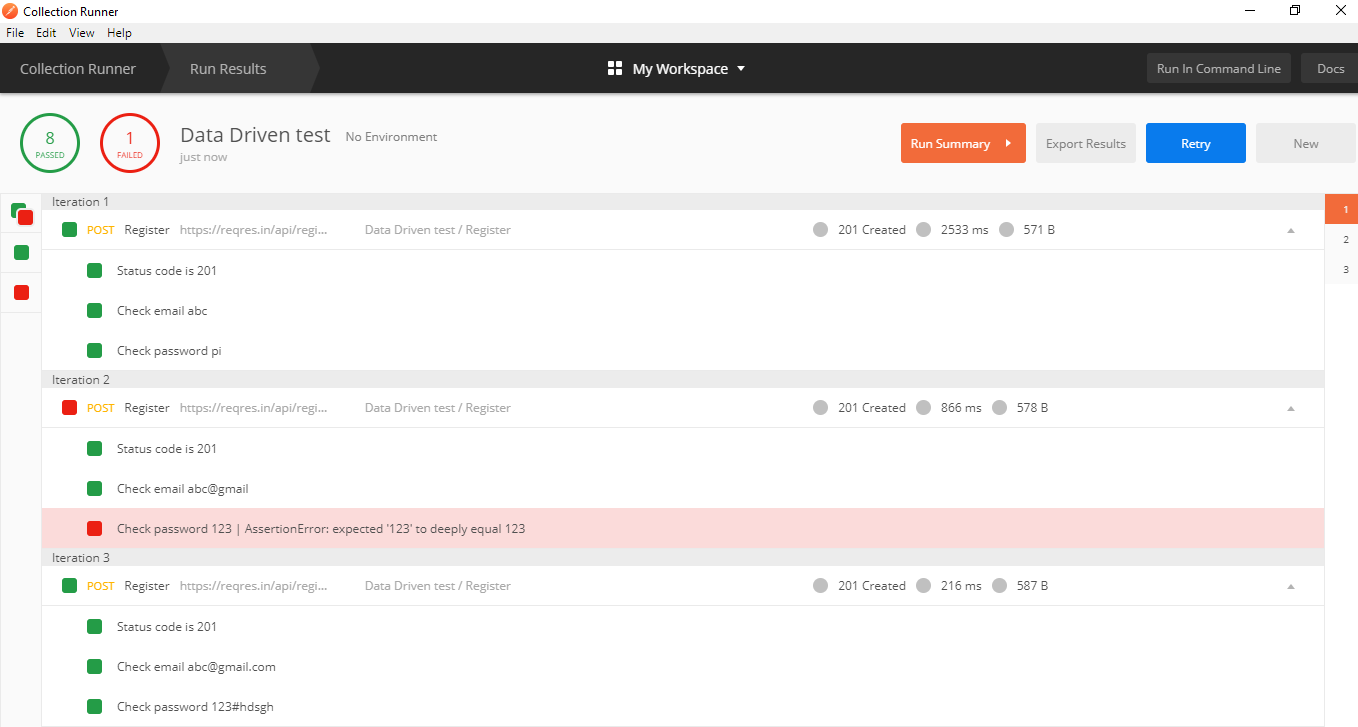Switch to the Run Results tab

227,68
